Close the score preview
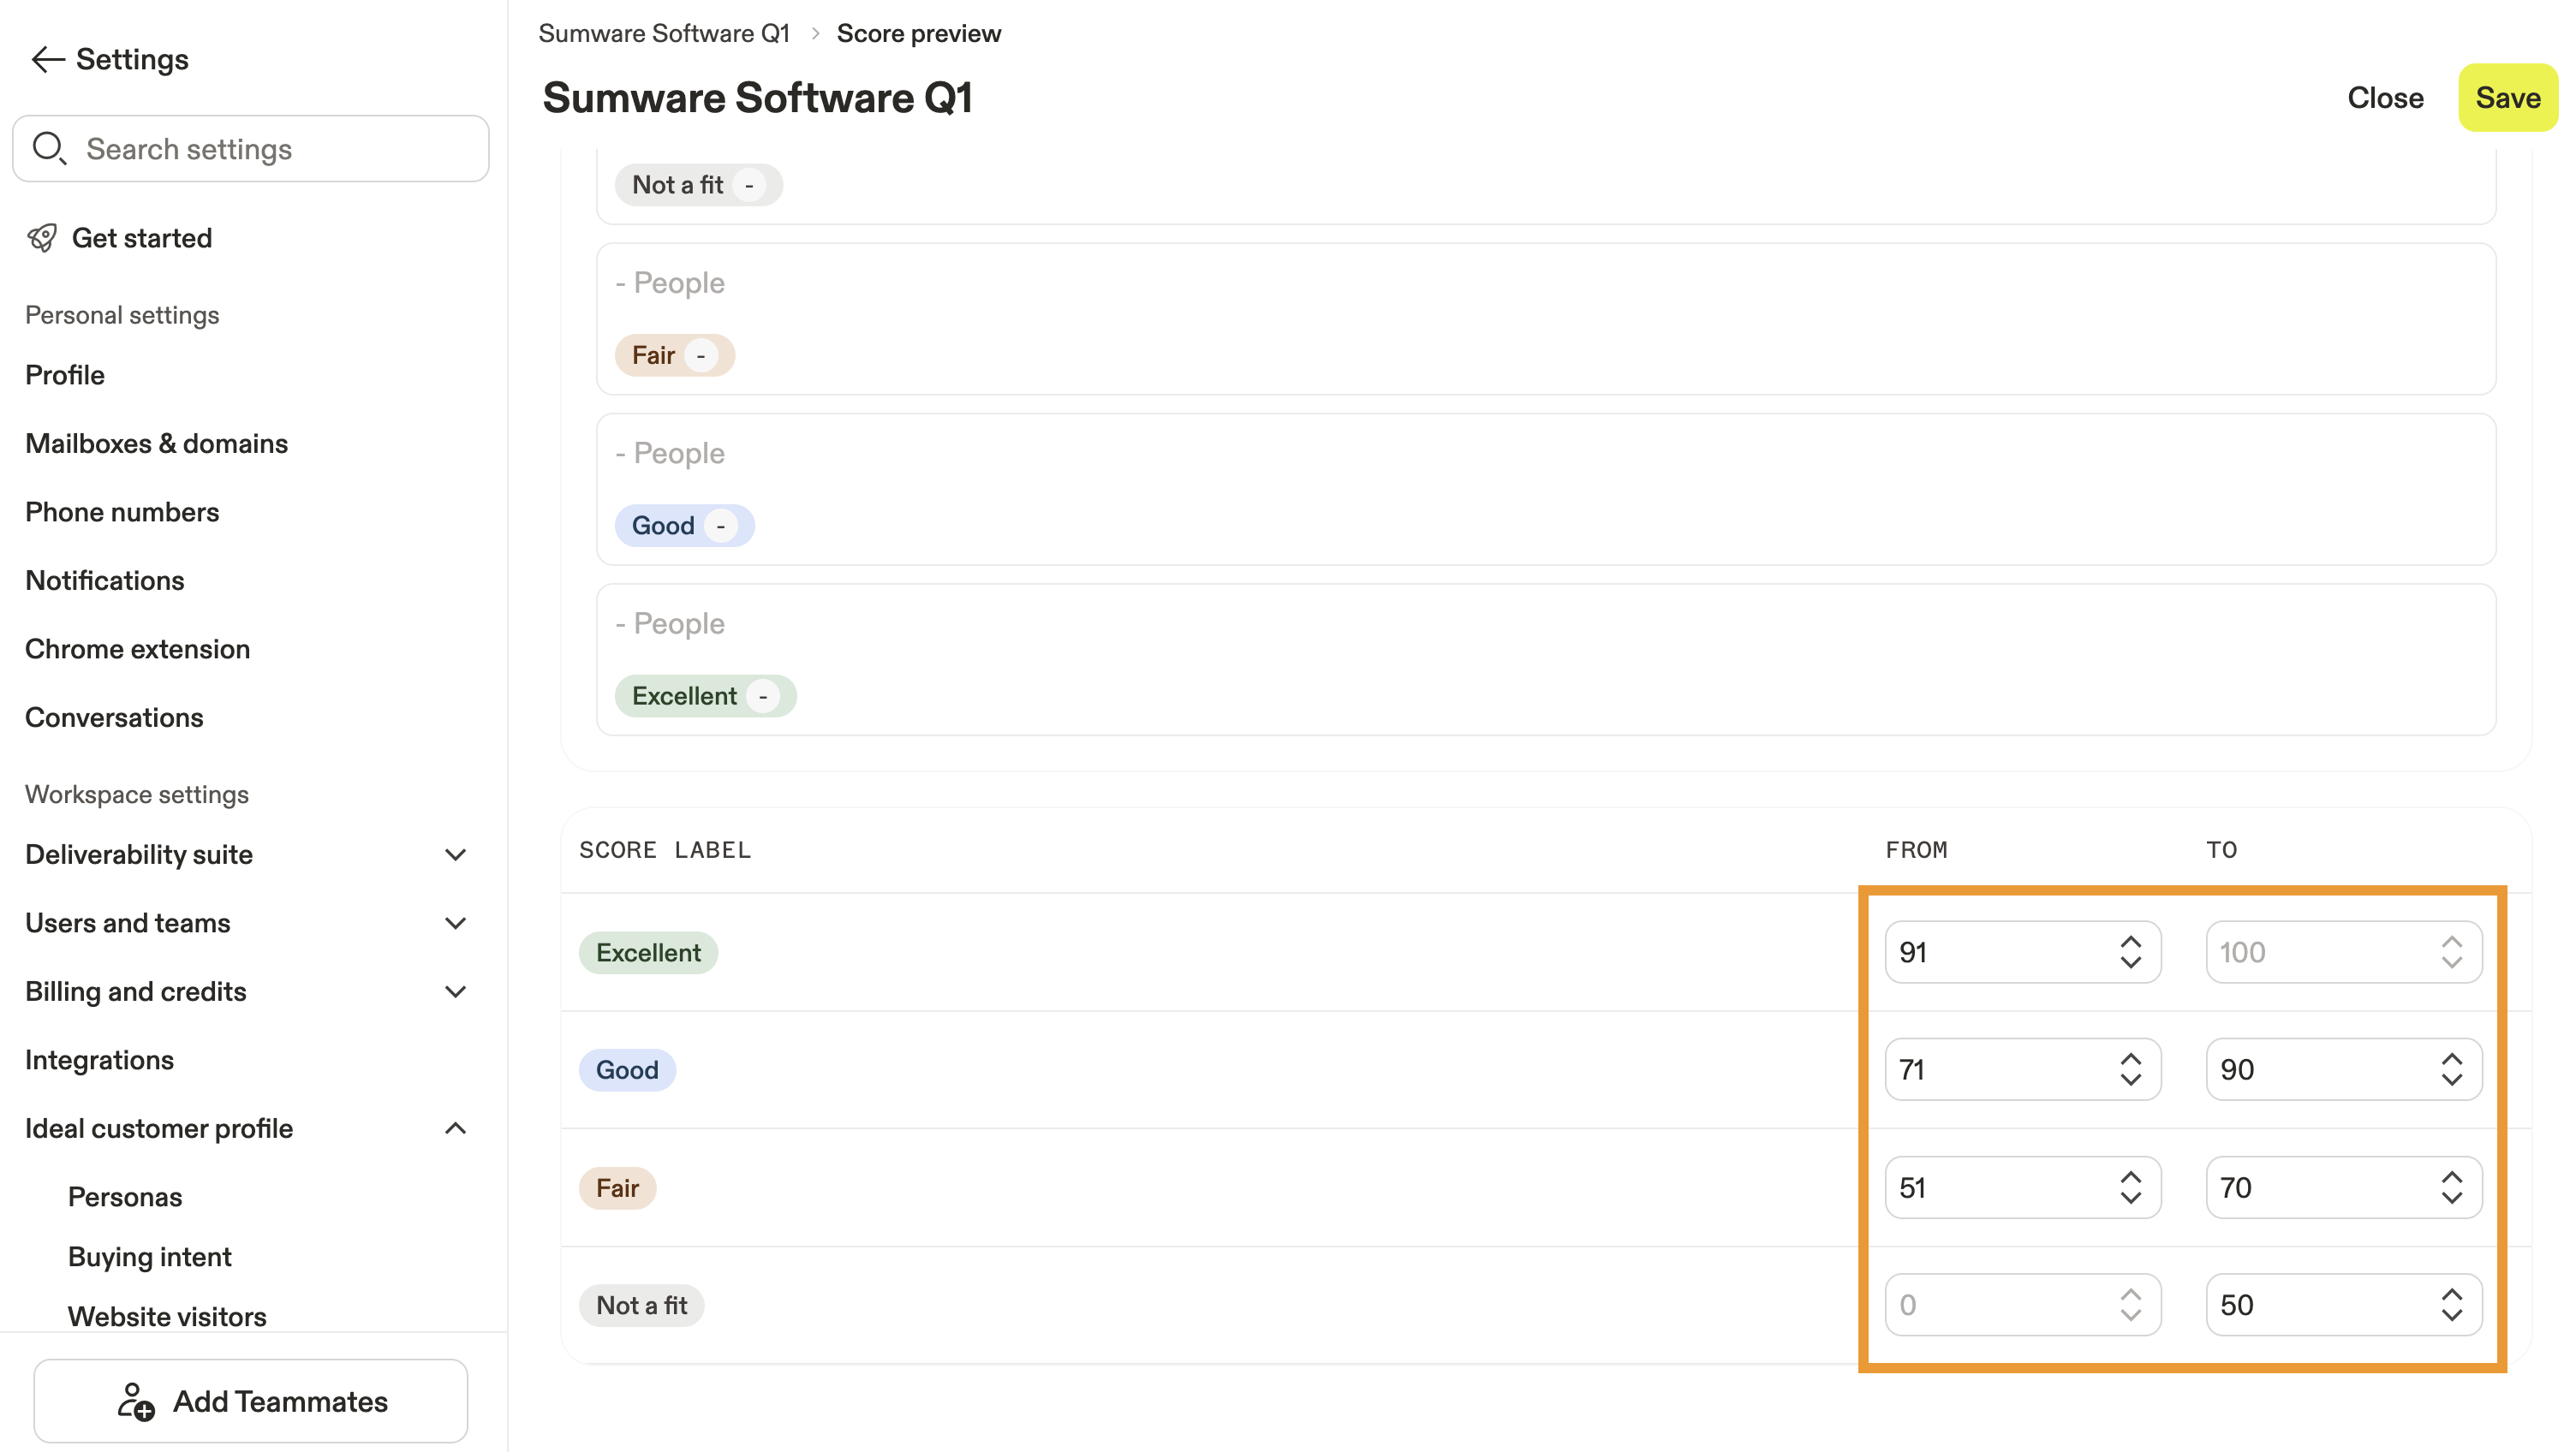The image size is (2576, 1452). coord(2385,98)
